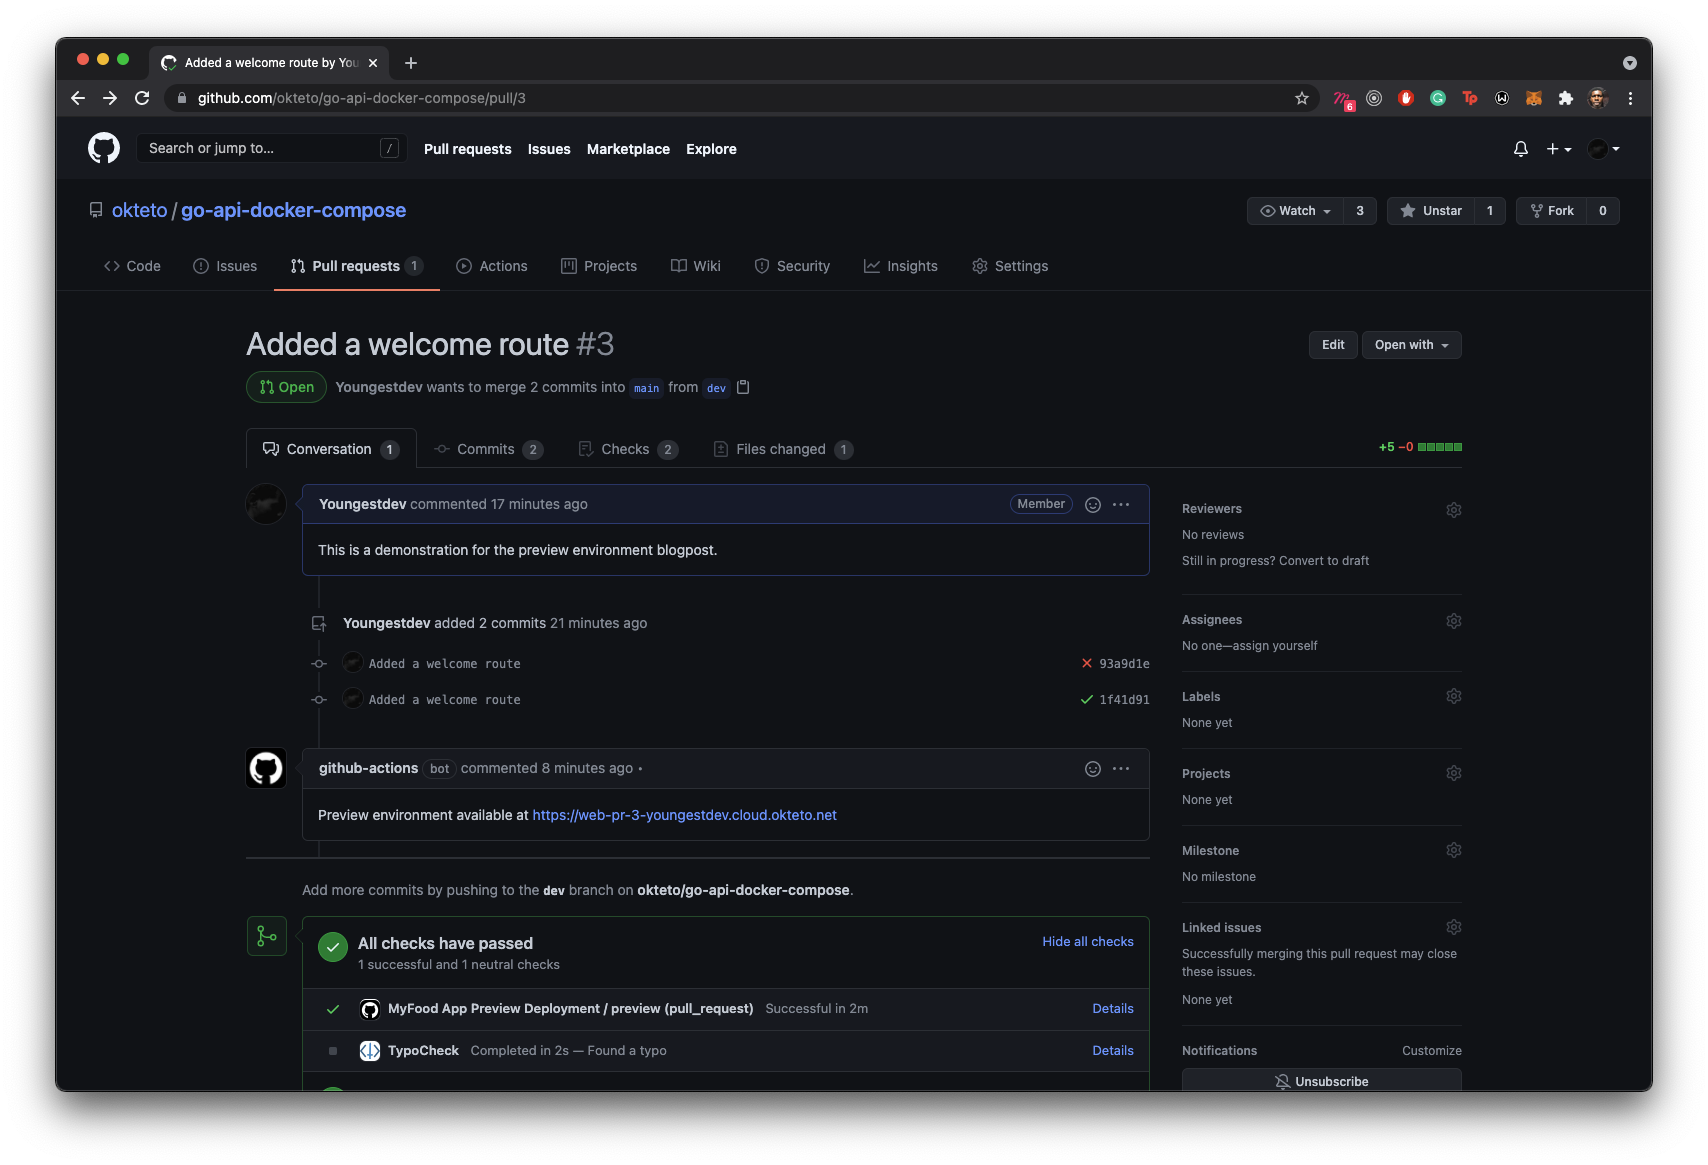The image size is (1708, 1165).
Task: Open new browser tab
Action: click(x=411, y=63)
